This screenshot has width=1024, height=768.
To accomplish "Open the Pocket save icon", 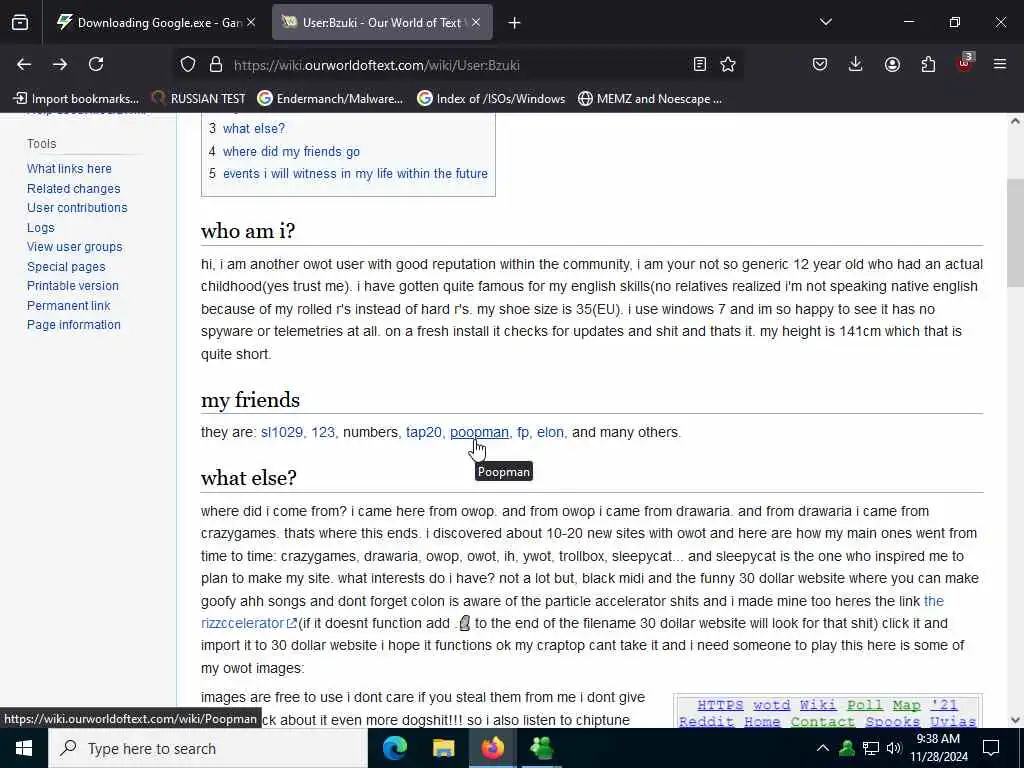I will click(820, 64).
